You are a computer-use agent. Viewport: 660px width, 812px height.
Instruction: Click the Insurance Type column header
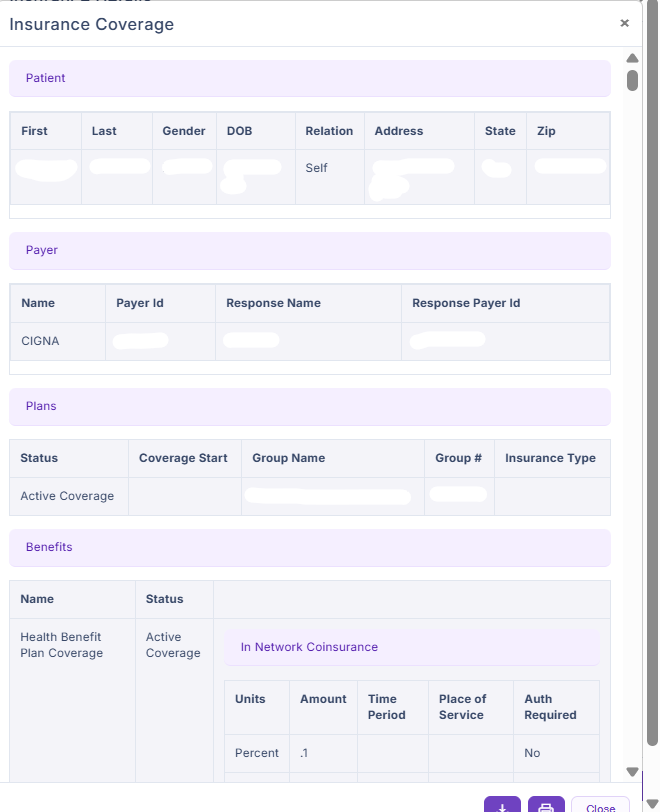(550, 458)
